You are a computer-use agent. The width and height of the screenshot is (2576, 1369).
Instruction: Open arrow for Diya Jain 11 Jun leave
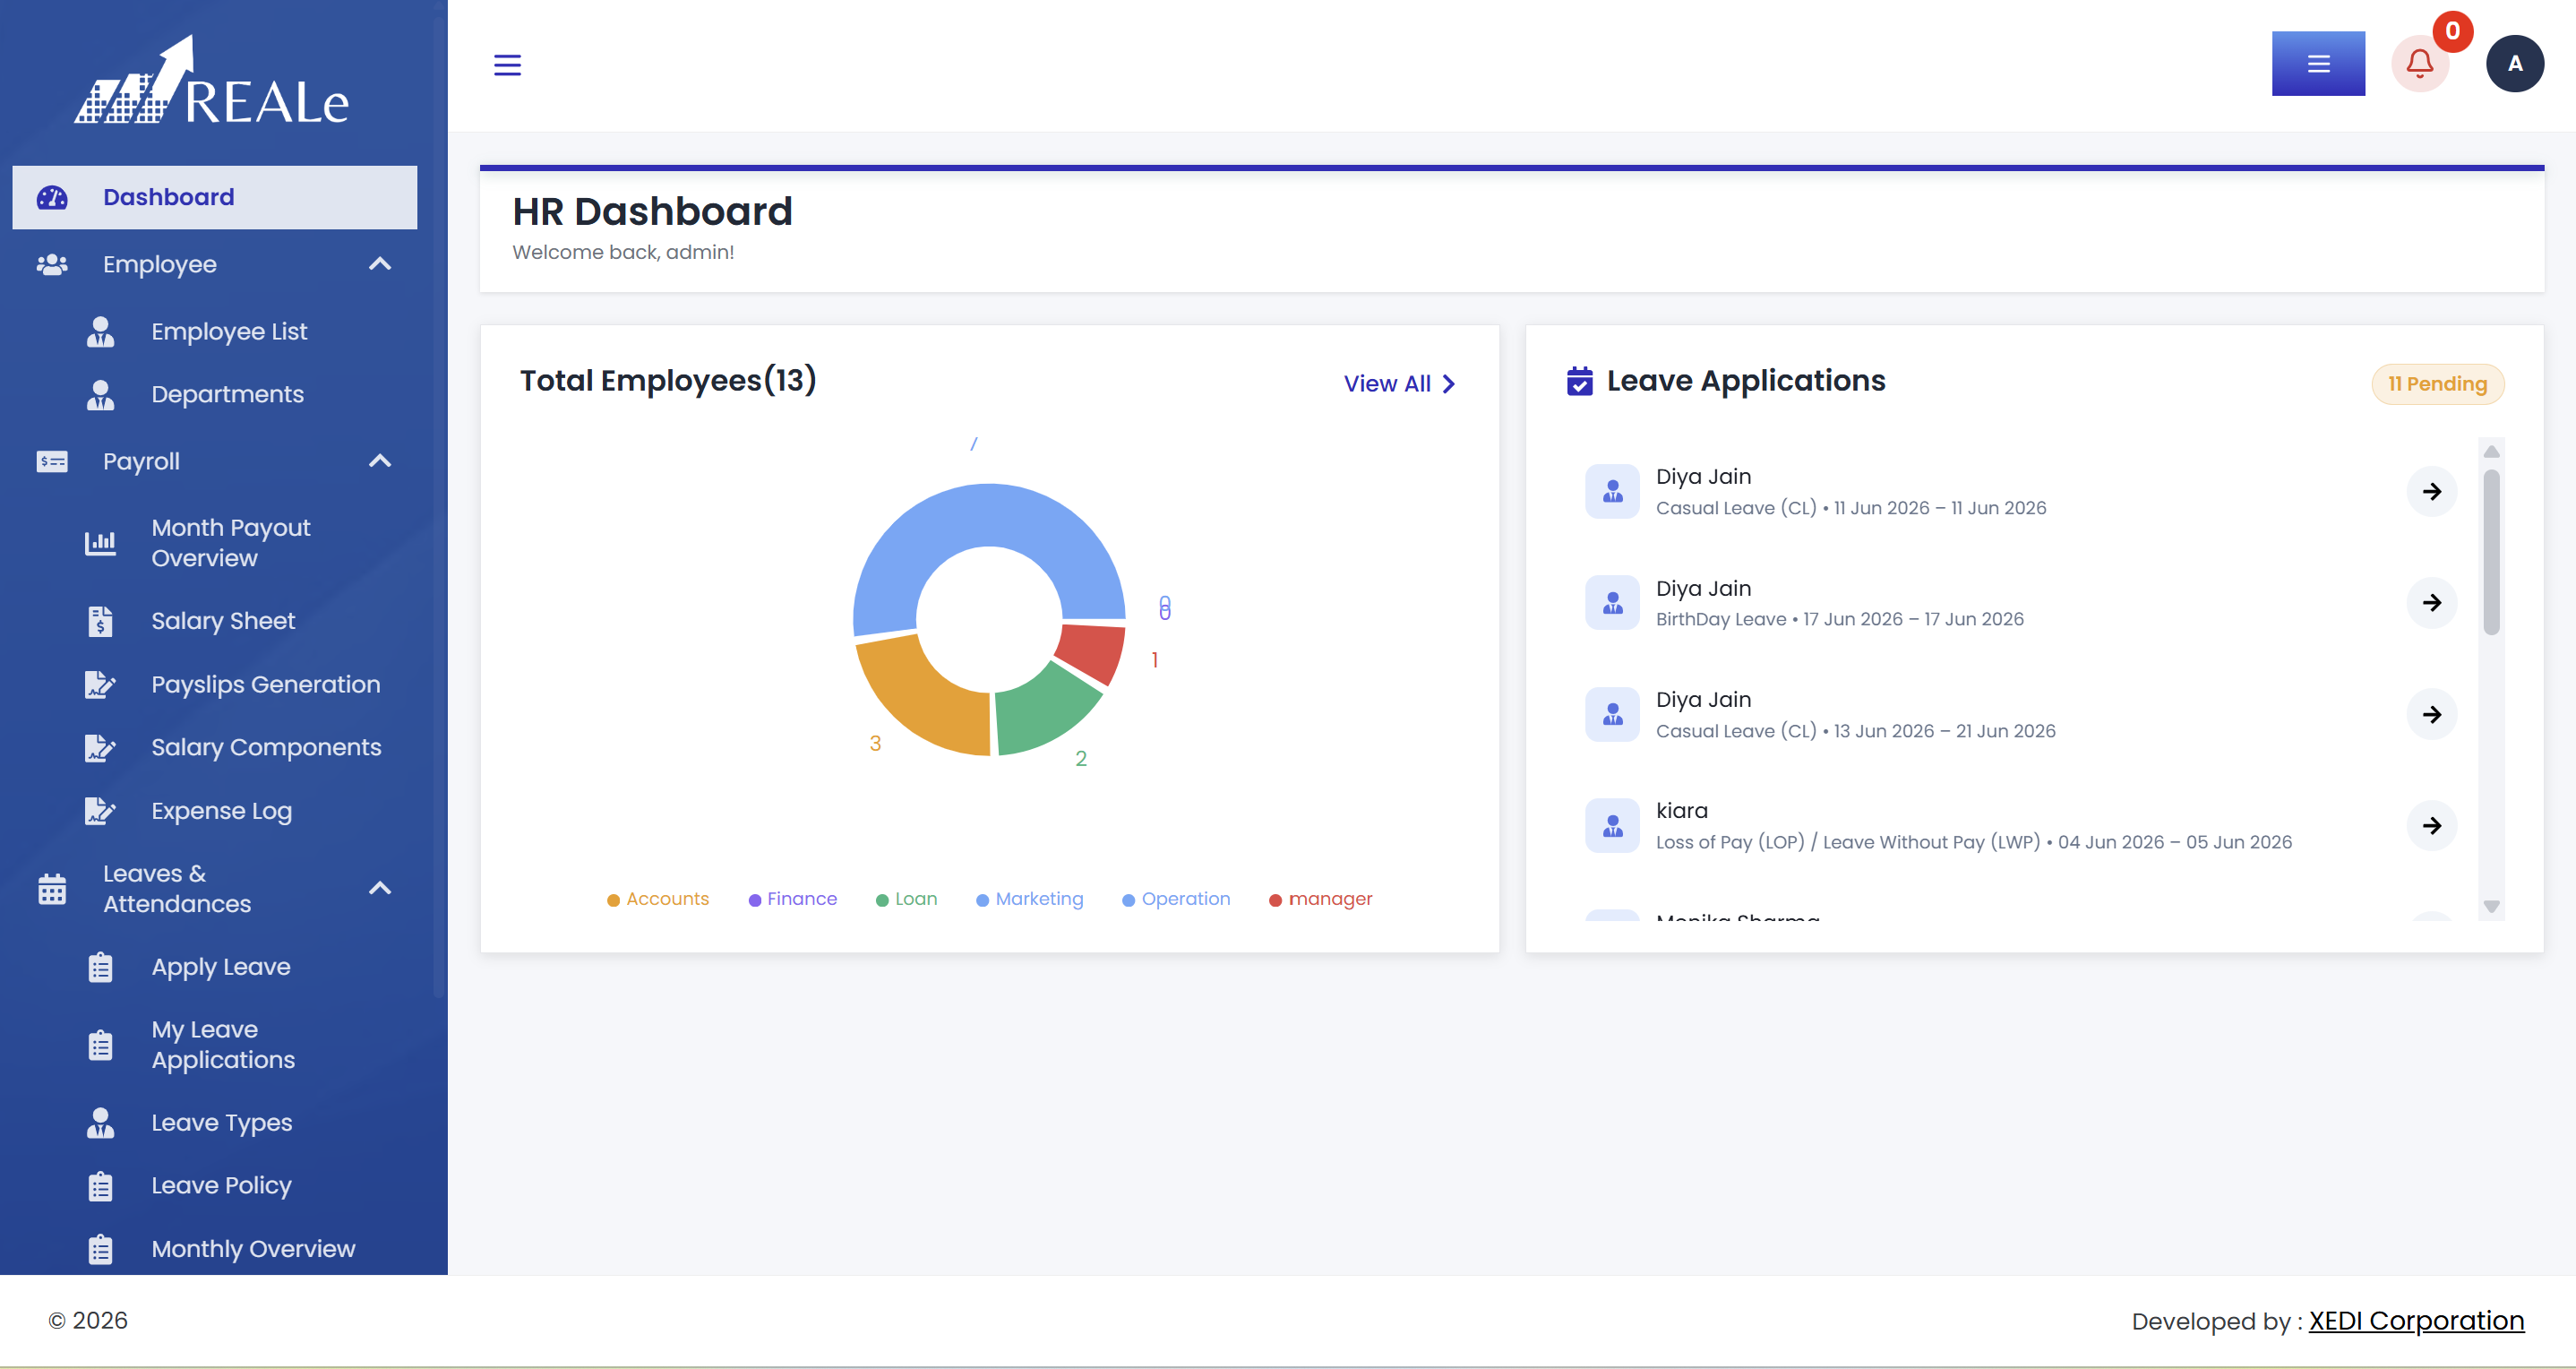(x=2432, y=491)
